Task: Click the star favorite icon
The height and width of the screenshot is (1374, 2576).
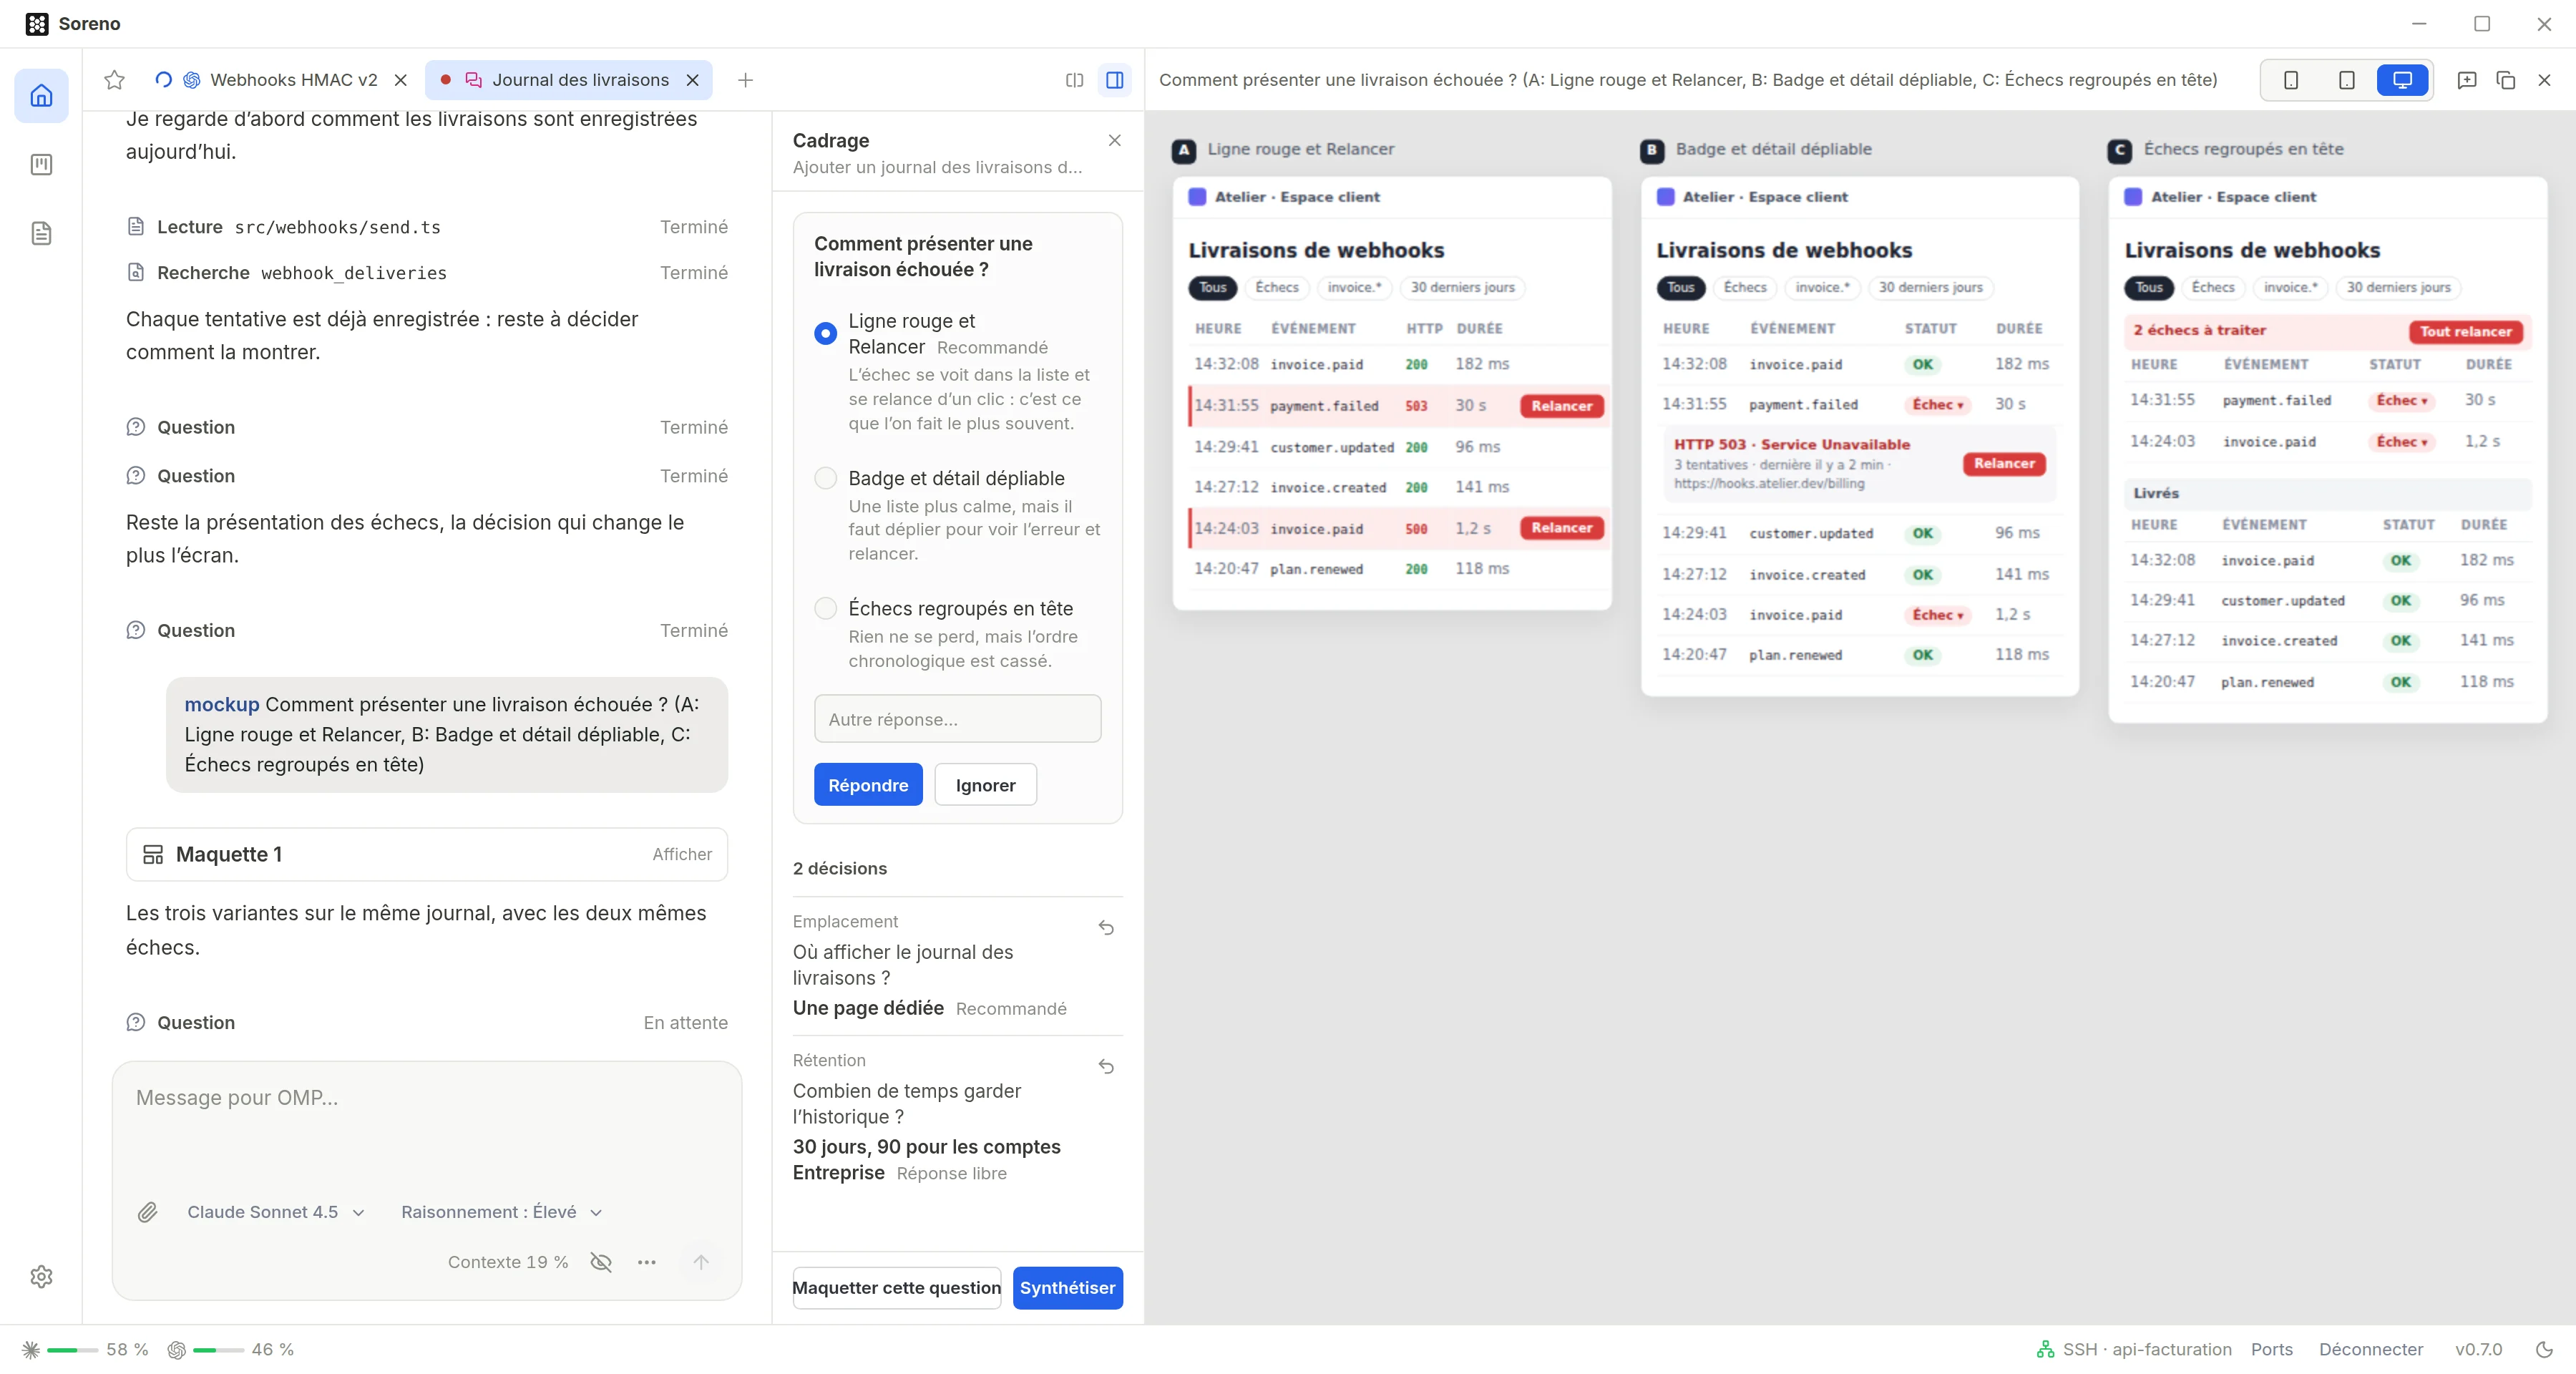Action: click(114, 80)
